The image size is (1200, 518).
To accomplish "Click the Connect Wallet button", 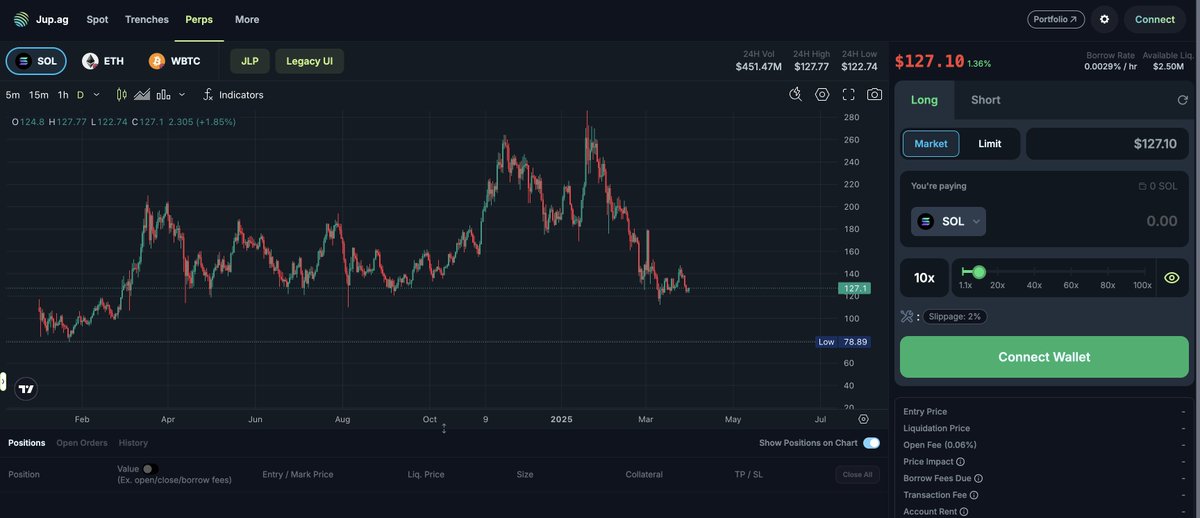I will pyautogui.click(x=1044, y=357).
